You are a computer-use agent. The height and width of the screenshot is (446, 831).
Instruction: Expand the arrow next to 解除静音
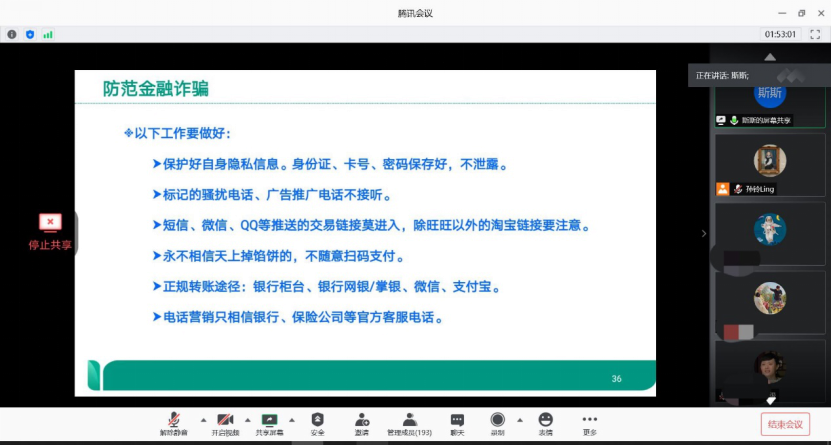(203, 420)
